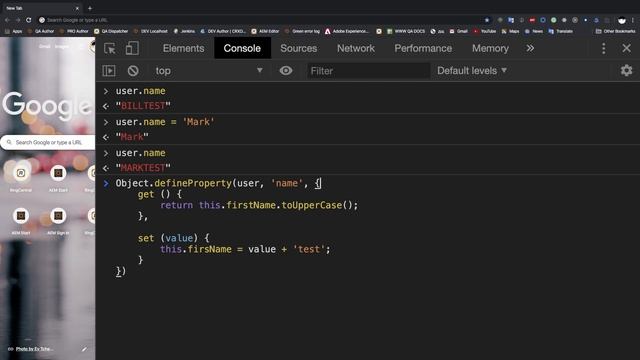Activate the inspect element picker icon
Screen dimensions: 640x360
(110, 48)
